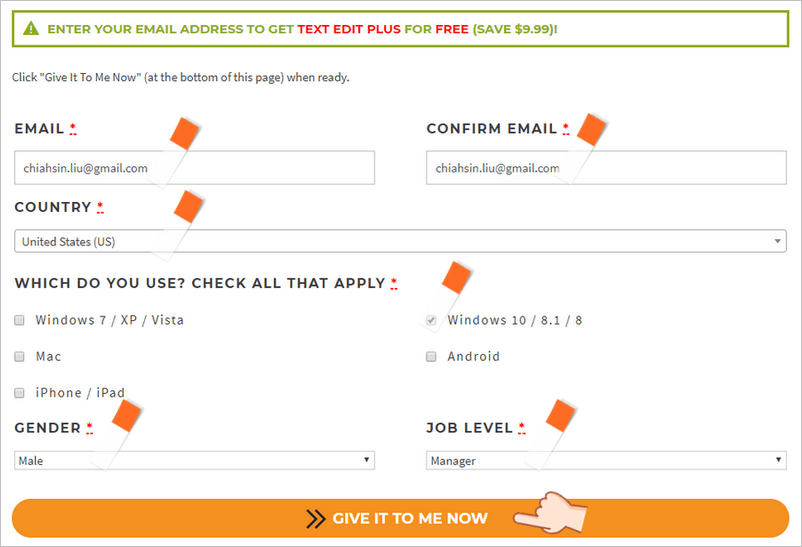Open the Country dropdown showing United States
Image resolution: width=802 pixels, height=547 pixels.
click(x=400, y=241)
